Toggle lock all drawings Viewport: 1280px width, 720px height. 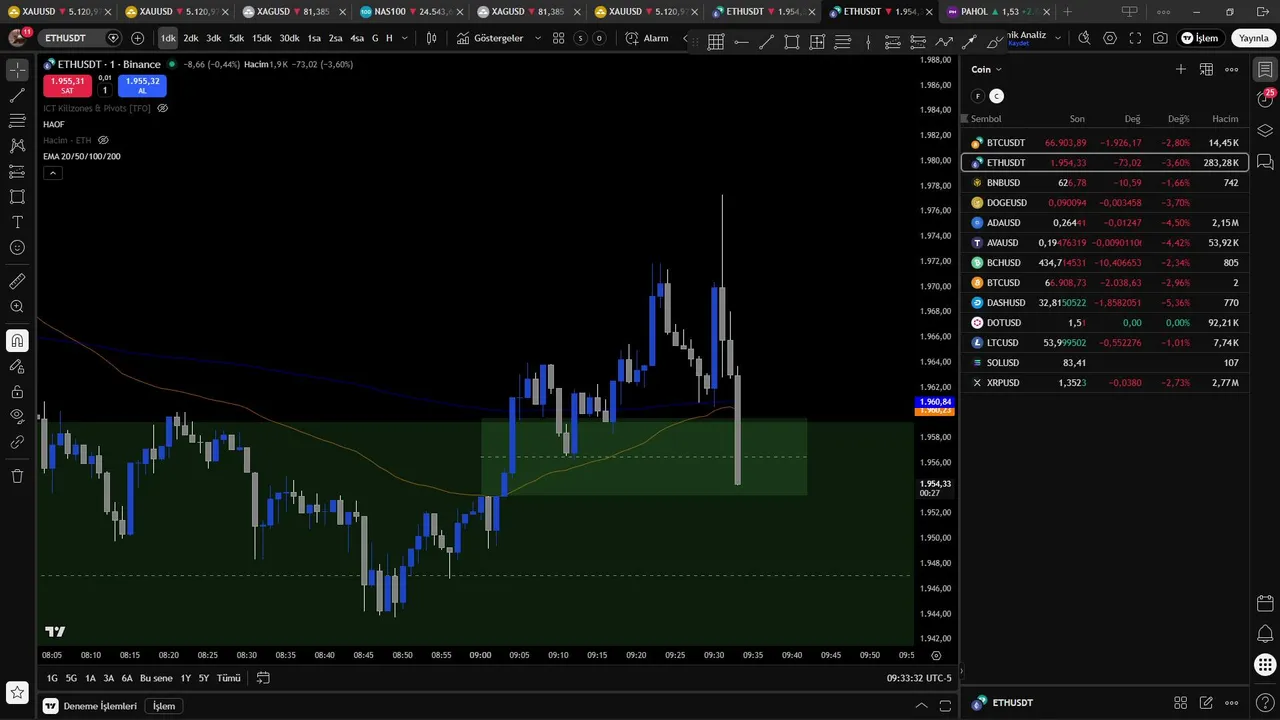point(17,391)
